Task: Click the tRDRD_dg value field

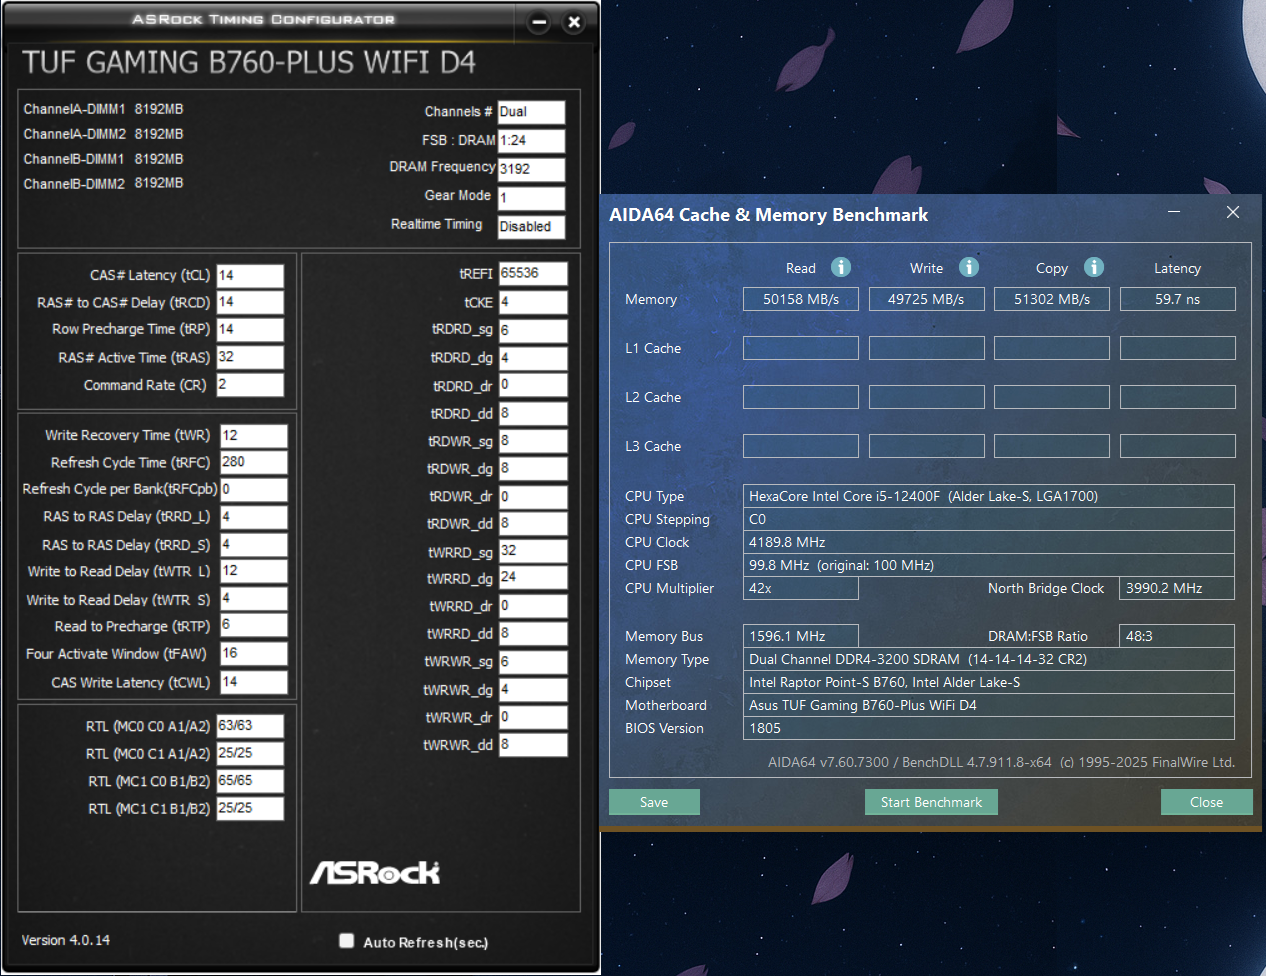Action: click(x=534, y=358)
